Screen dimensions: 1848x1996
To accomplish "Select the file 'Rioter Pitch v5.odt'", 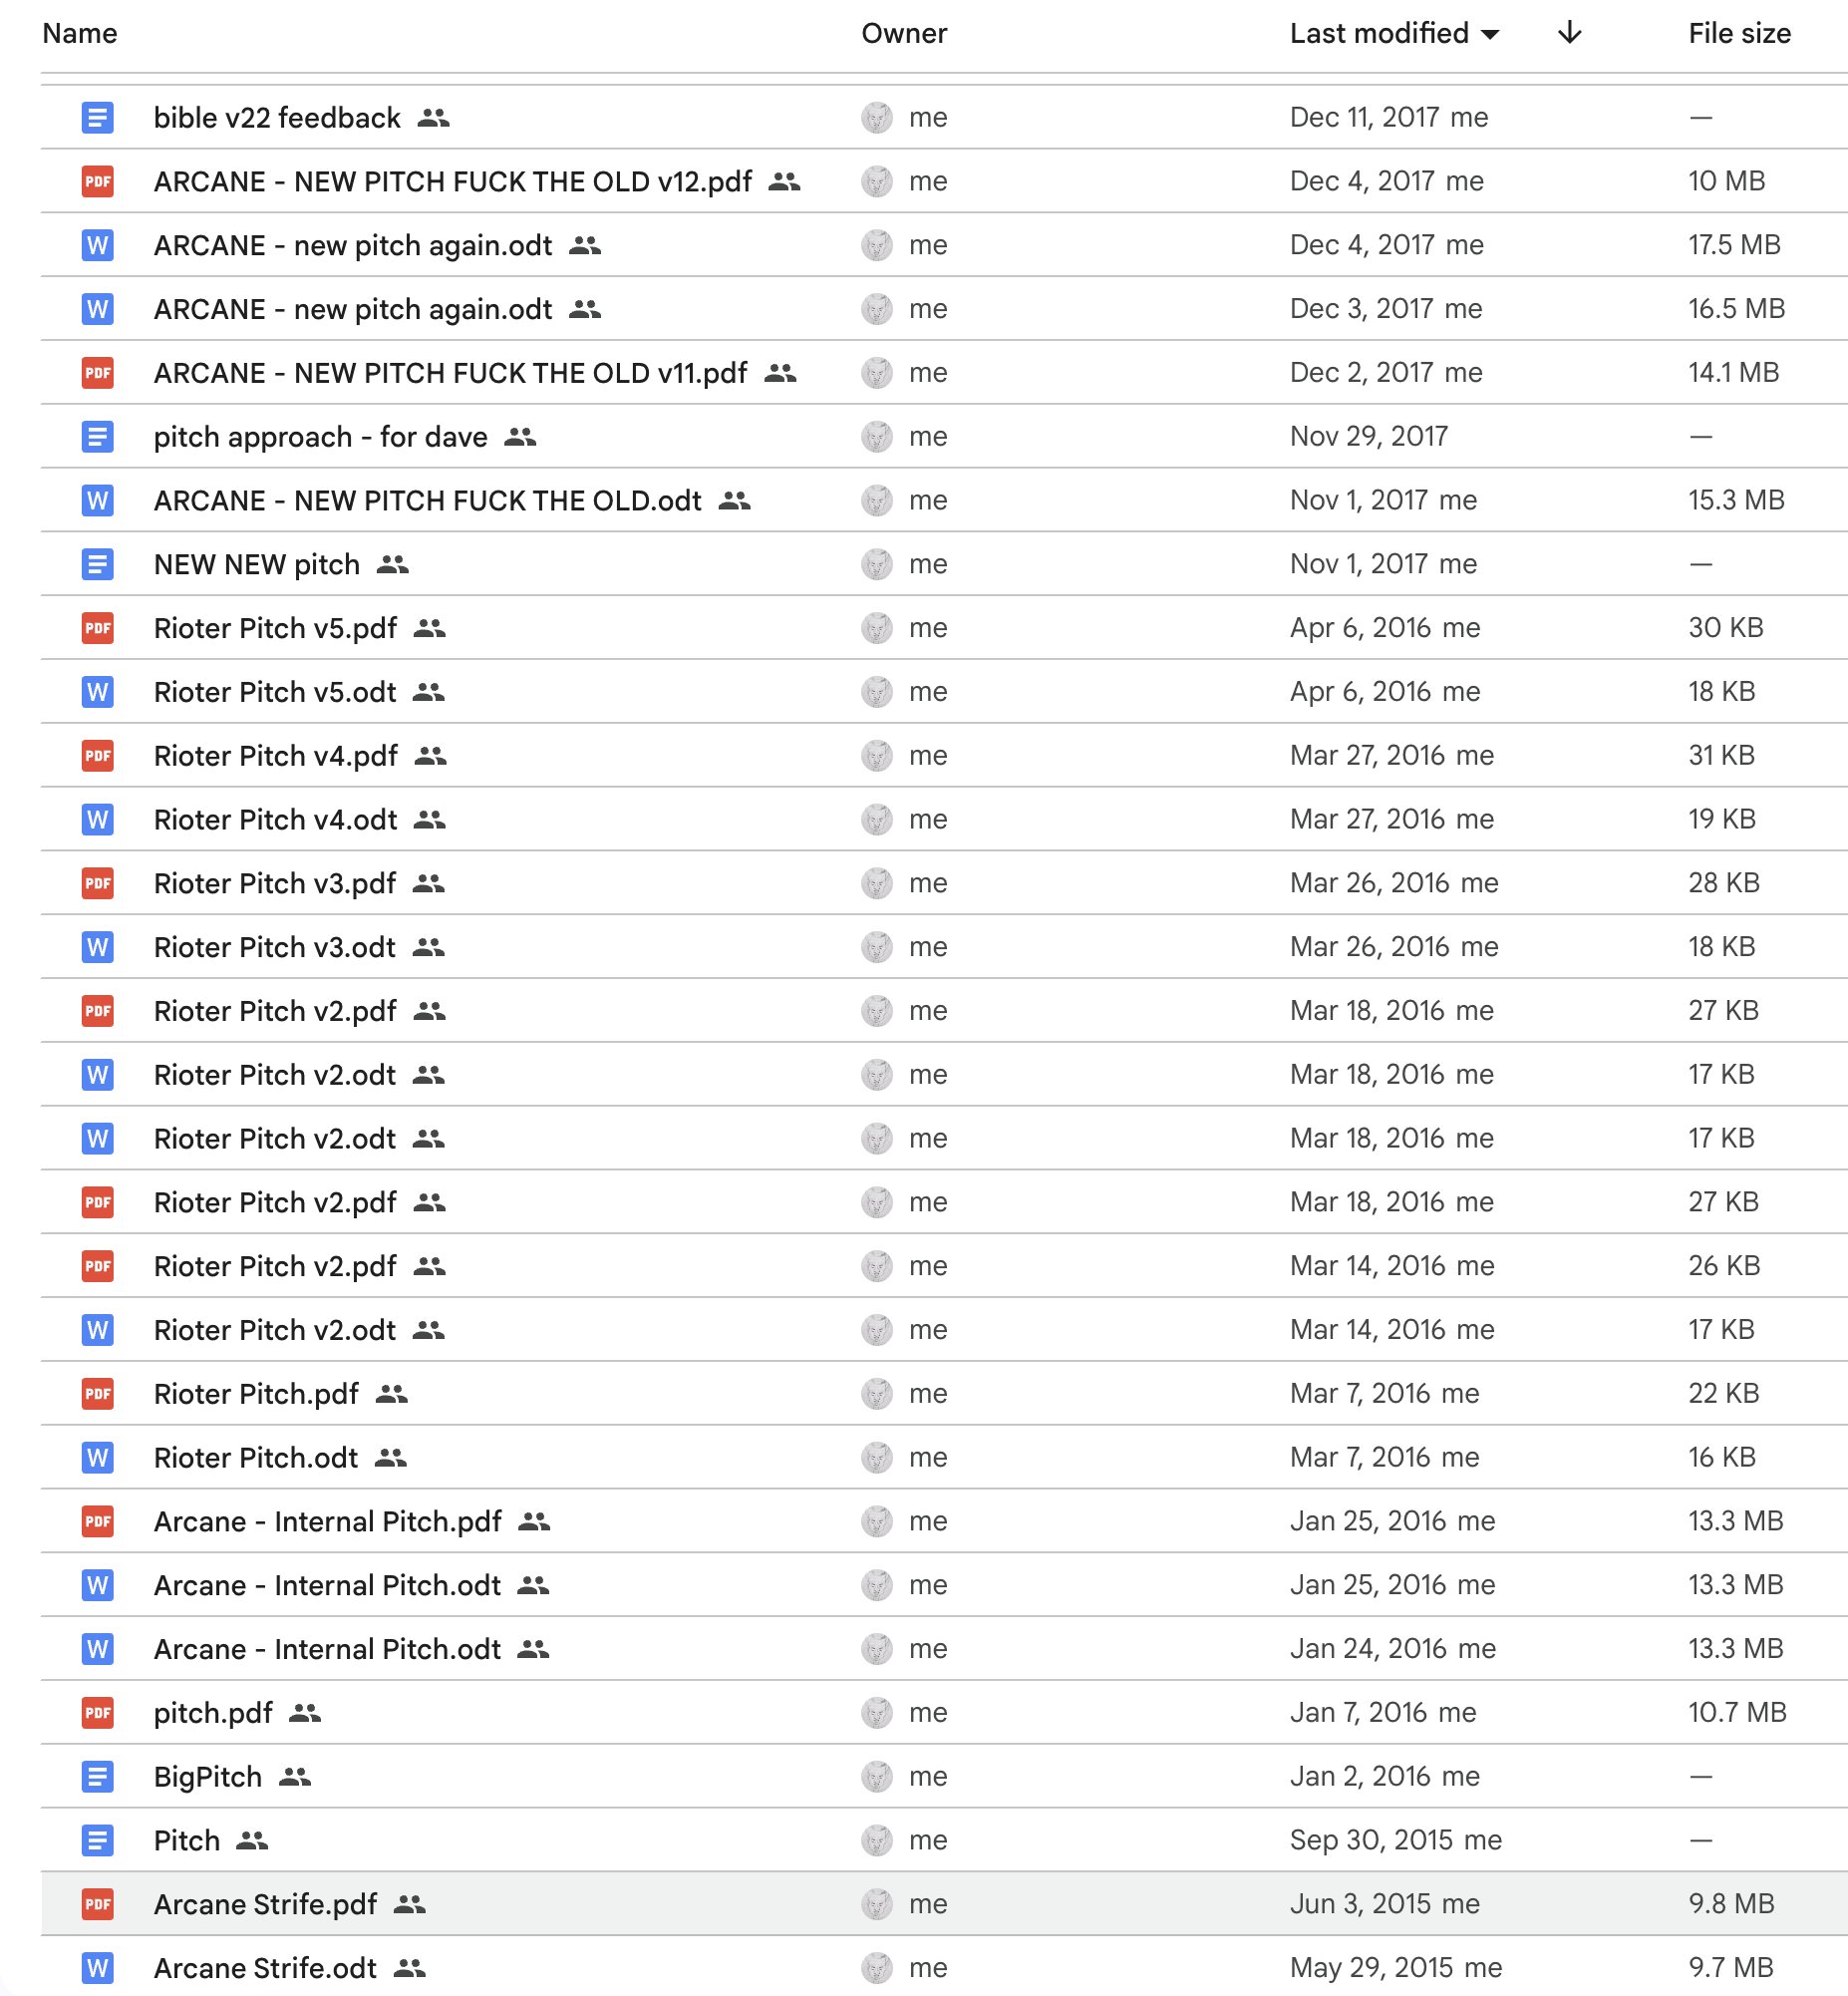I will click(275, 692).
